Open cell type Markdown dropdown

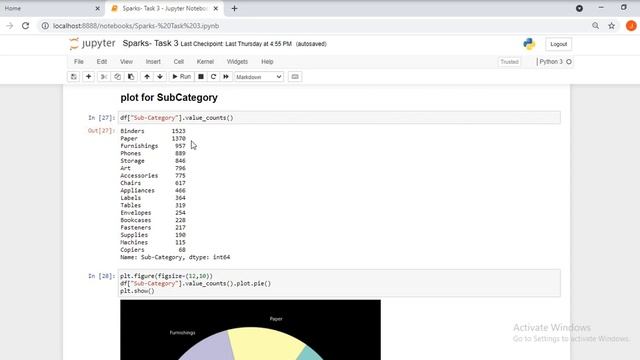259,77
